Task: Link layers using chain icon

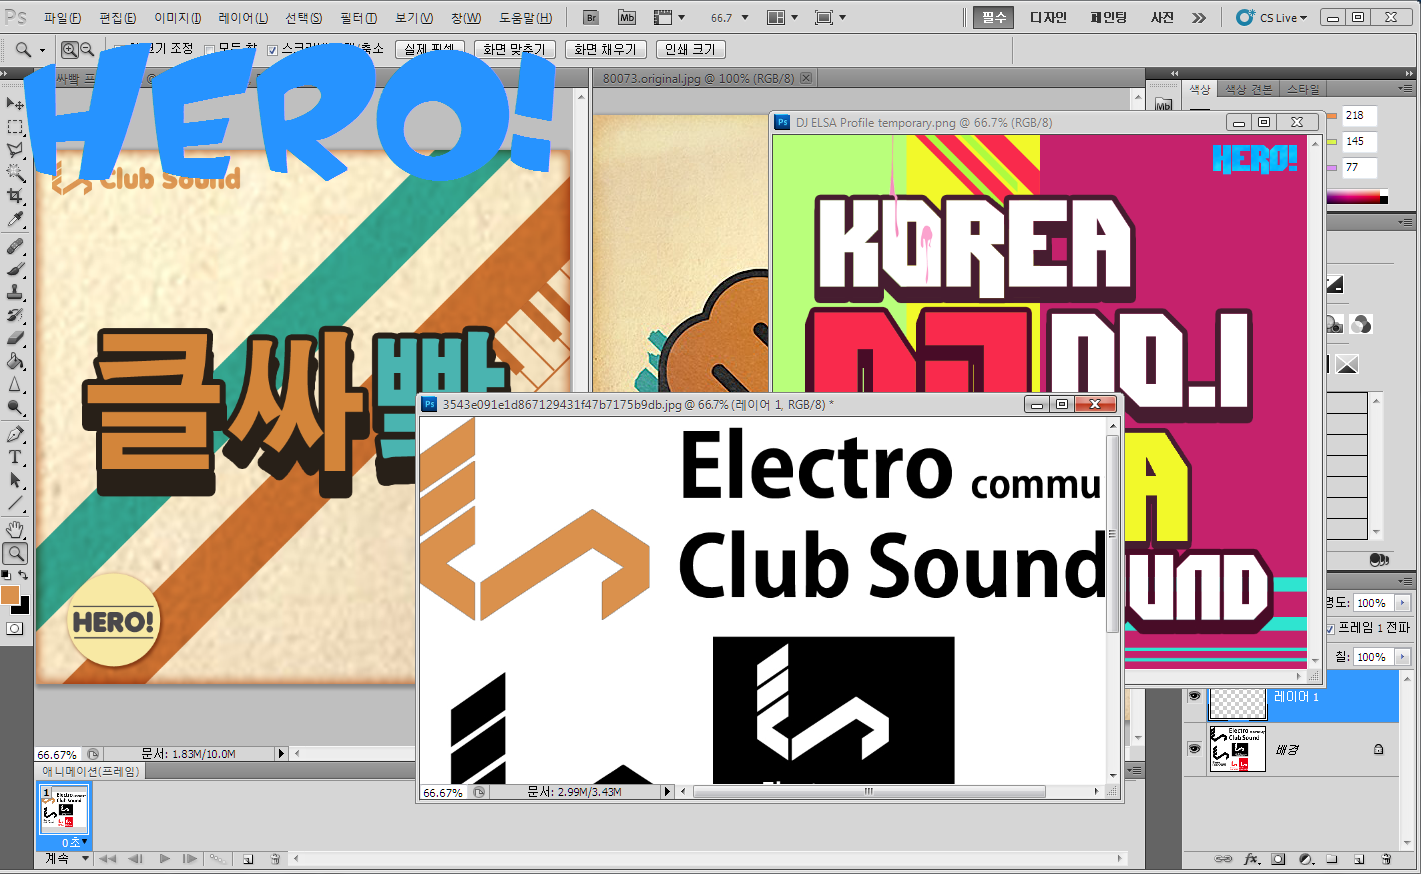Action: [1223, 859]
